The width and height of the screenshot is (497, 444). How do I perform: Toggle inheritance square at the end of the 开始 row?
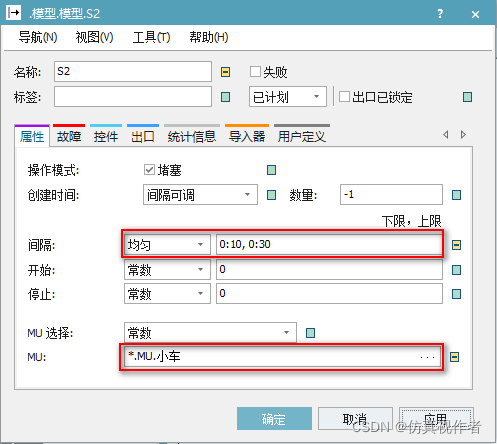[456, 270]
